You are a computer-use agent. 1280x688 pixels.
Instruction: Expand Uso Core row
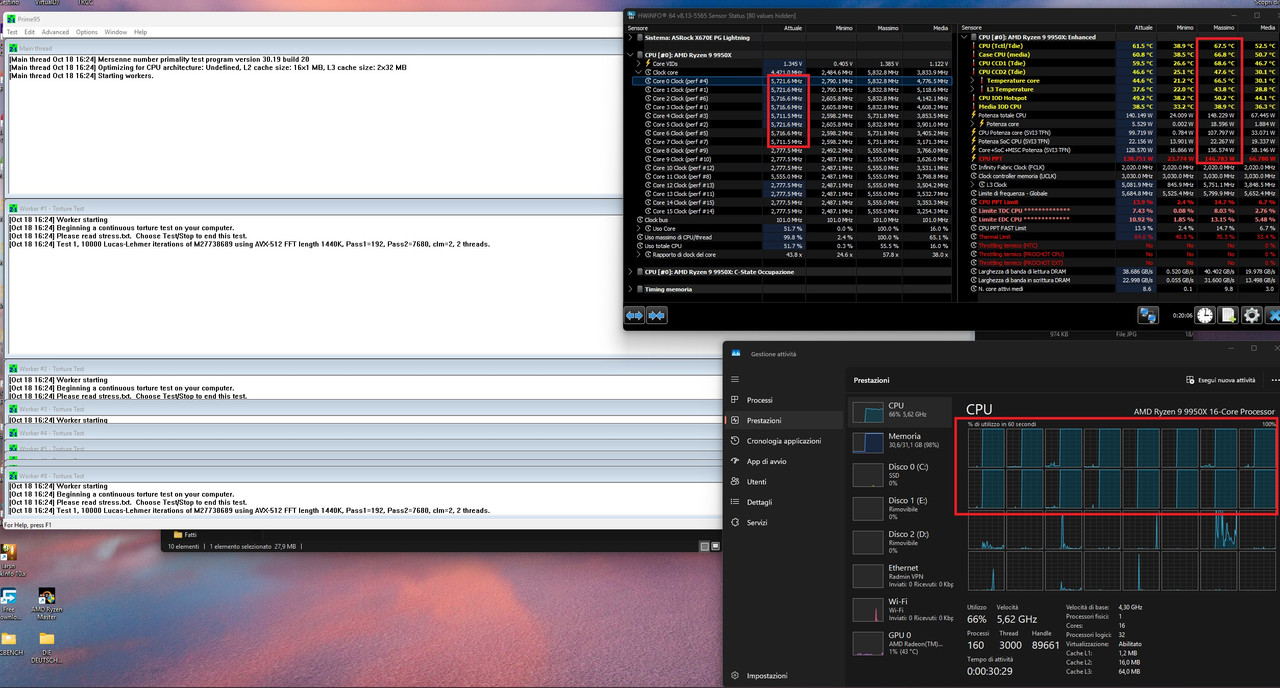[x=639, y=228]
